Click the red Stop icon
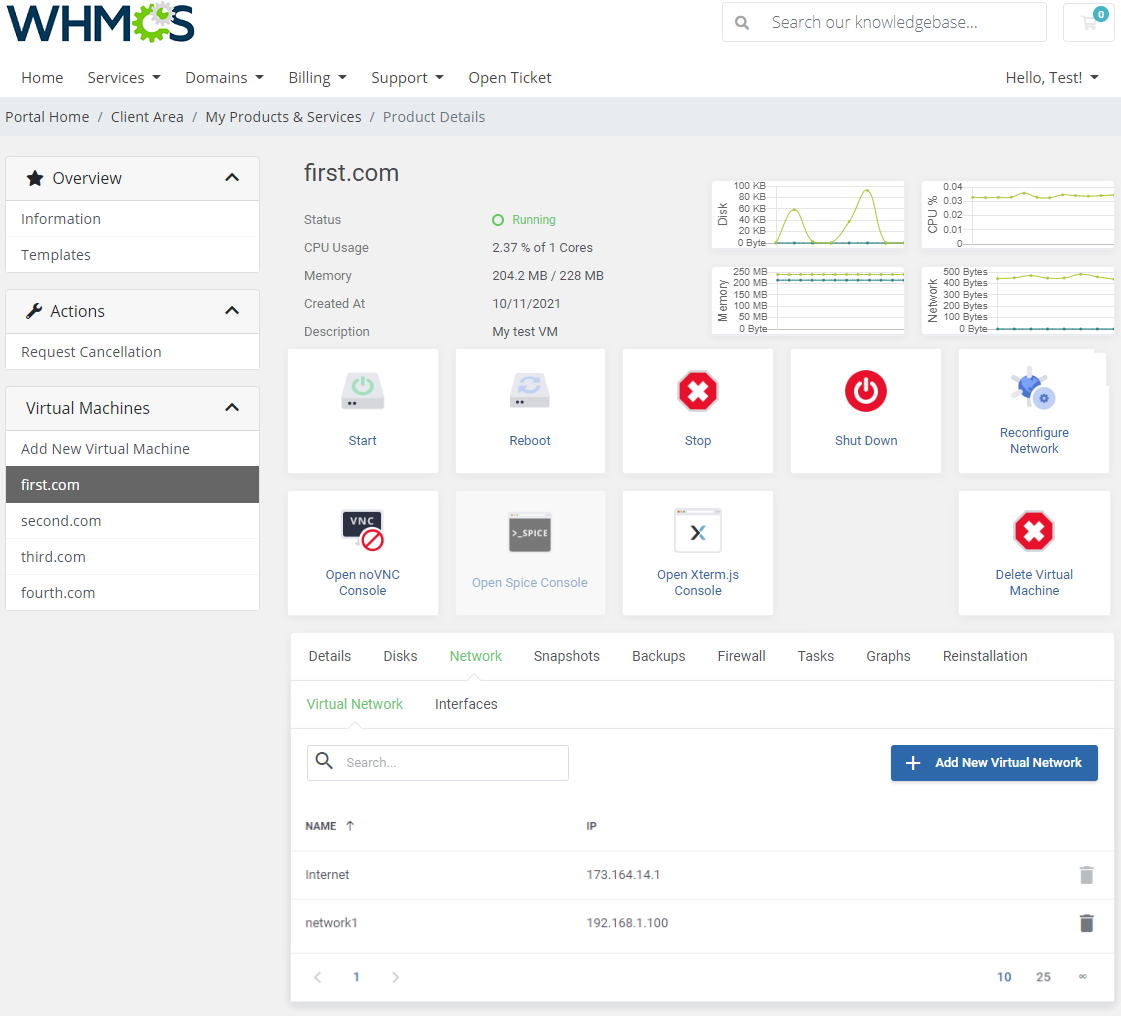The height and width of the screenshot is (1016, 1121). coord(698,391)
